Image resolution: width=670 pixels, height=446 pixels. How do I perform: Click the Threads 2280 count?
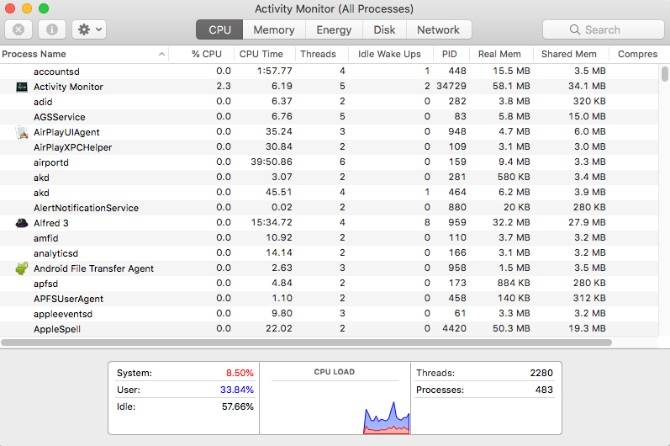[541, 373]
